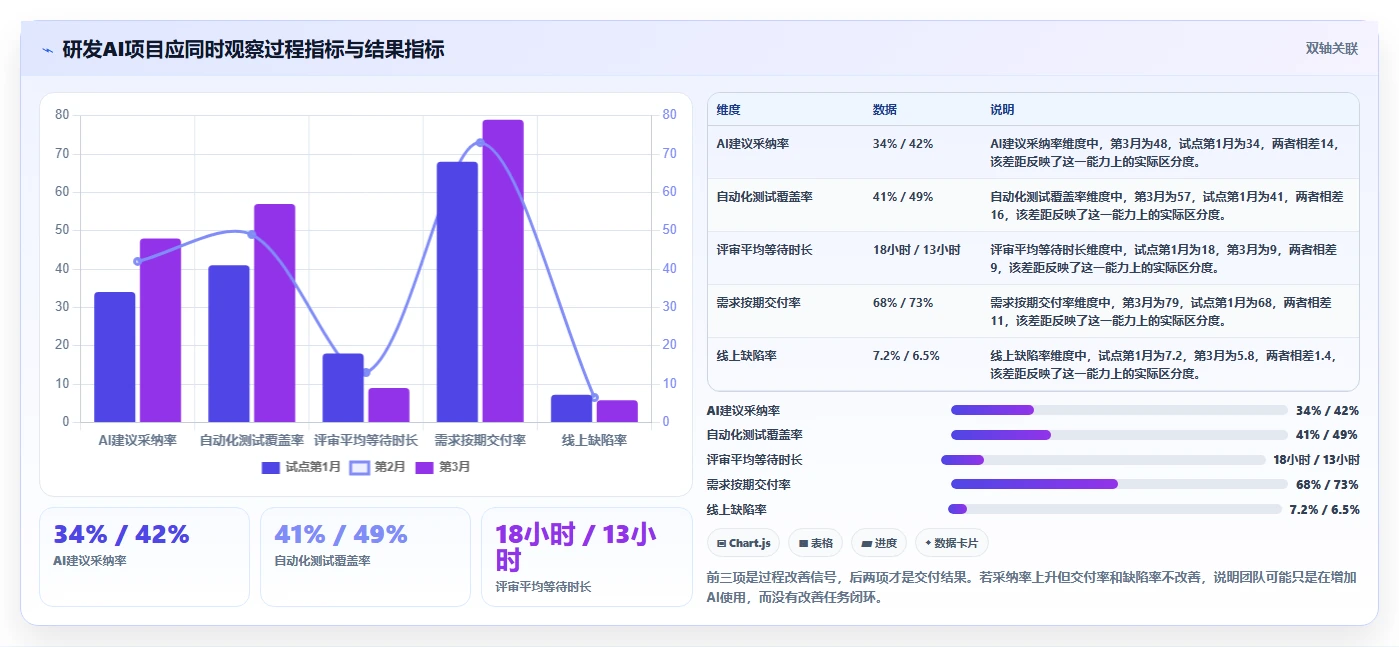
Task: Click the 18小时 / 13小时 KPI card
Action: [x=587, y=557]
